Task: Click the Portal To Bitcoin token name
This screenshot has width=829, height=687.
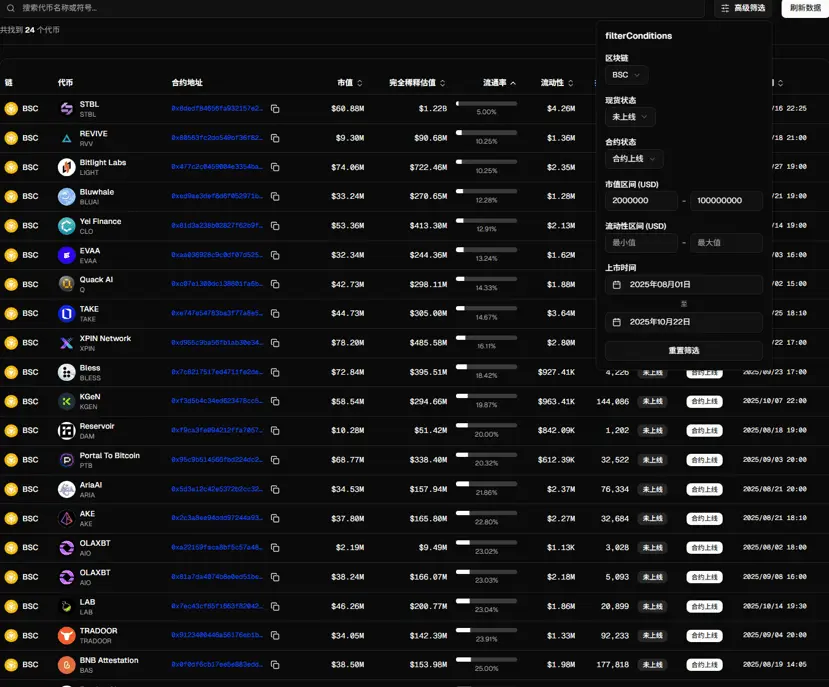Action: pos(109,455)
